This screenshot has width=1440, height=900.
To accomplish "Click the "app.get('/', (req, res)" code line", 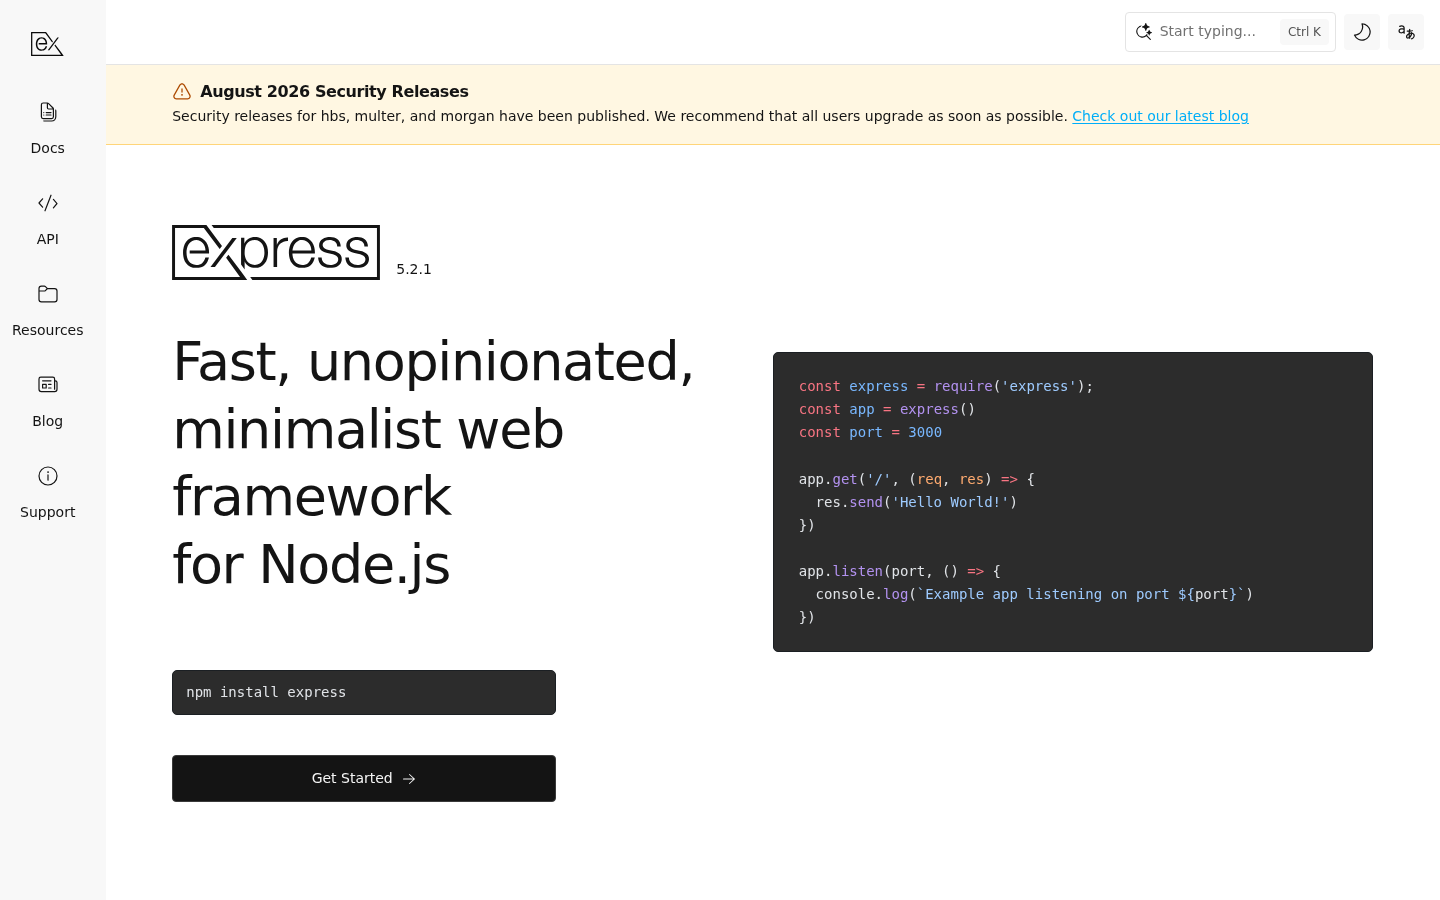I will [917, 479].
